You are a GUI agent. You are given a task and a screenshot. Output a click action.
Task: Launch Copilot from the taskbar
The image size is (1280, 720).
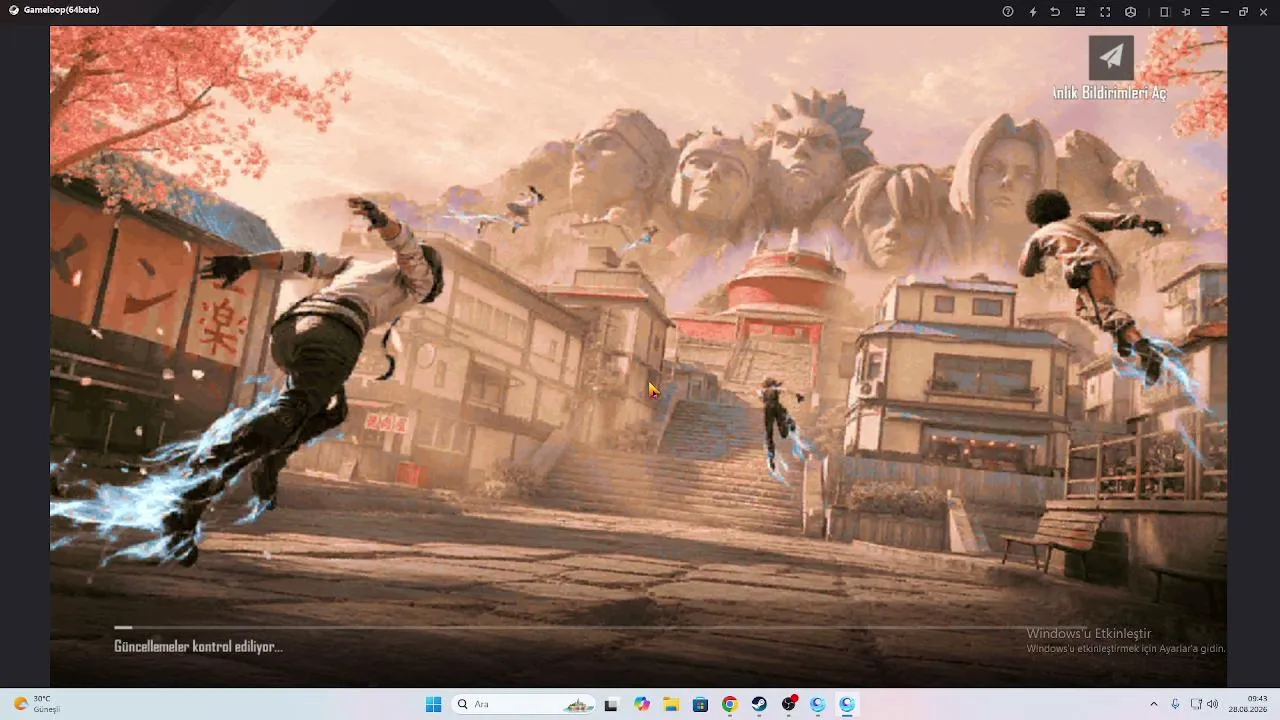point(641,704)
